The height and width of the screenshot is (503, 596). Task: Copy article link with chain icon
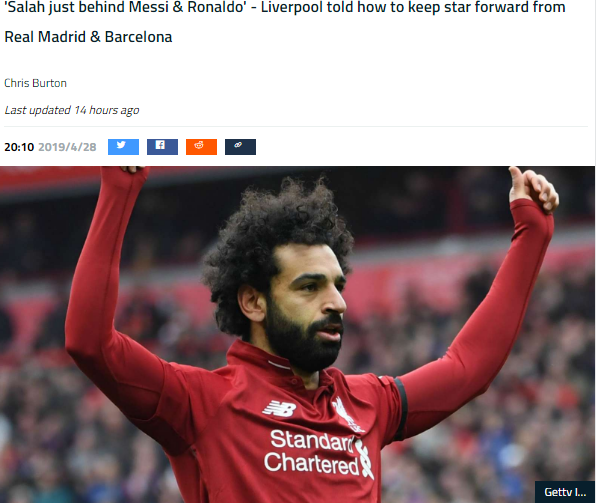[240, 147]
